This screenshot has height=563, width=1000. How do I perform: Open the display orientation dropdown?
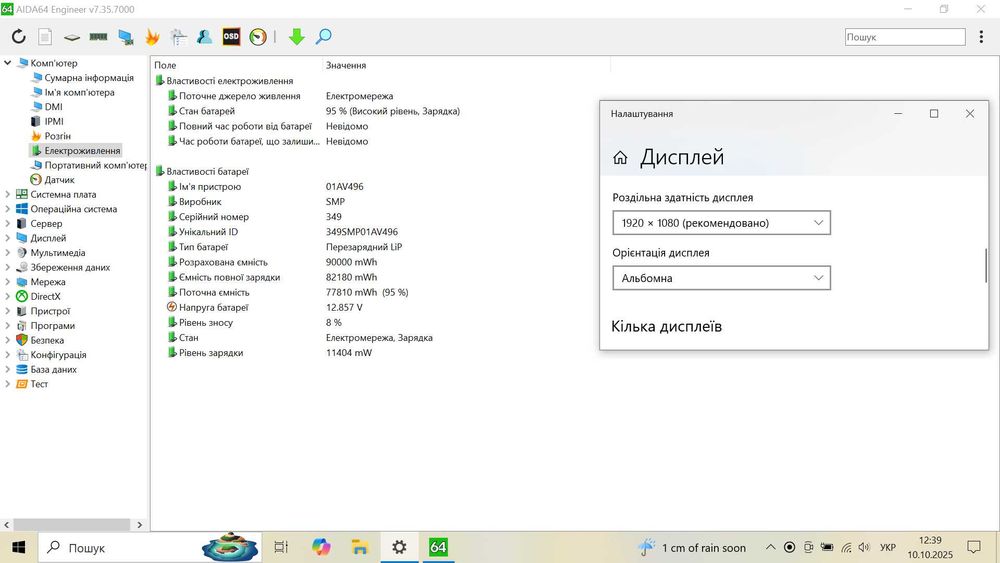tap(721, 278)
